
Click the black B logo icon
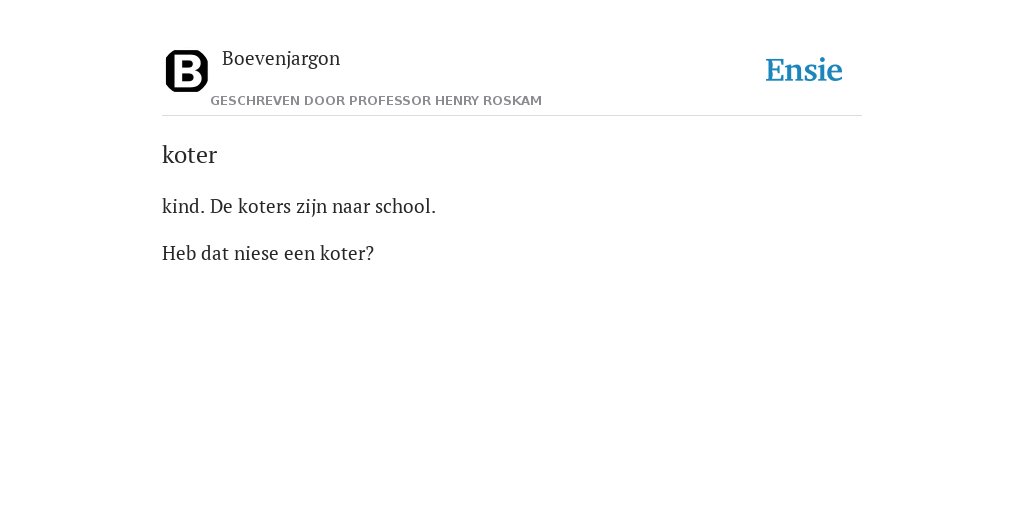pos(187,71)
